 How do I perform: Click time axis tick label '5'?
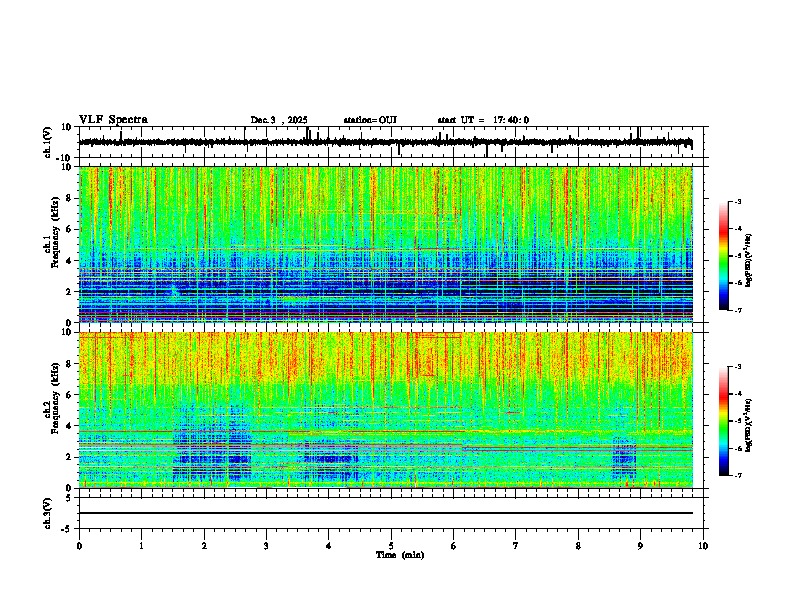391,546
